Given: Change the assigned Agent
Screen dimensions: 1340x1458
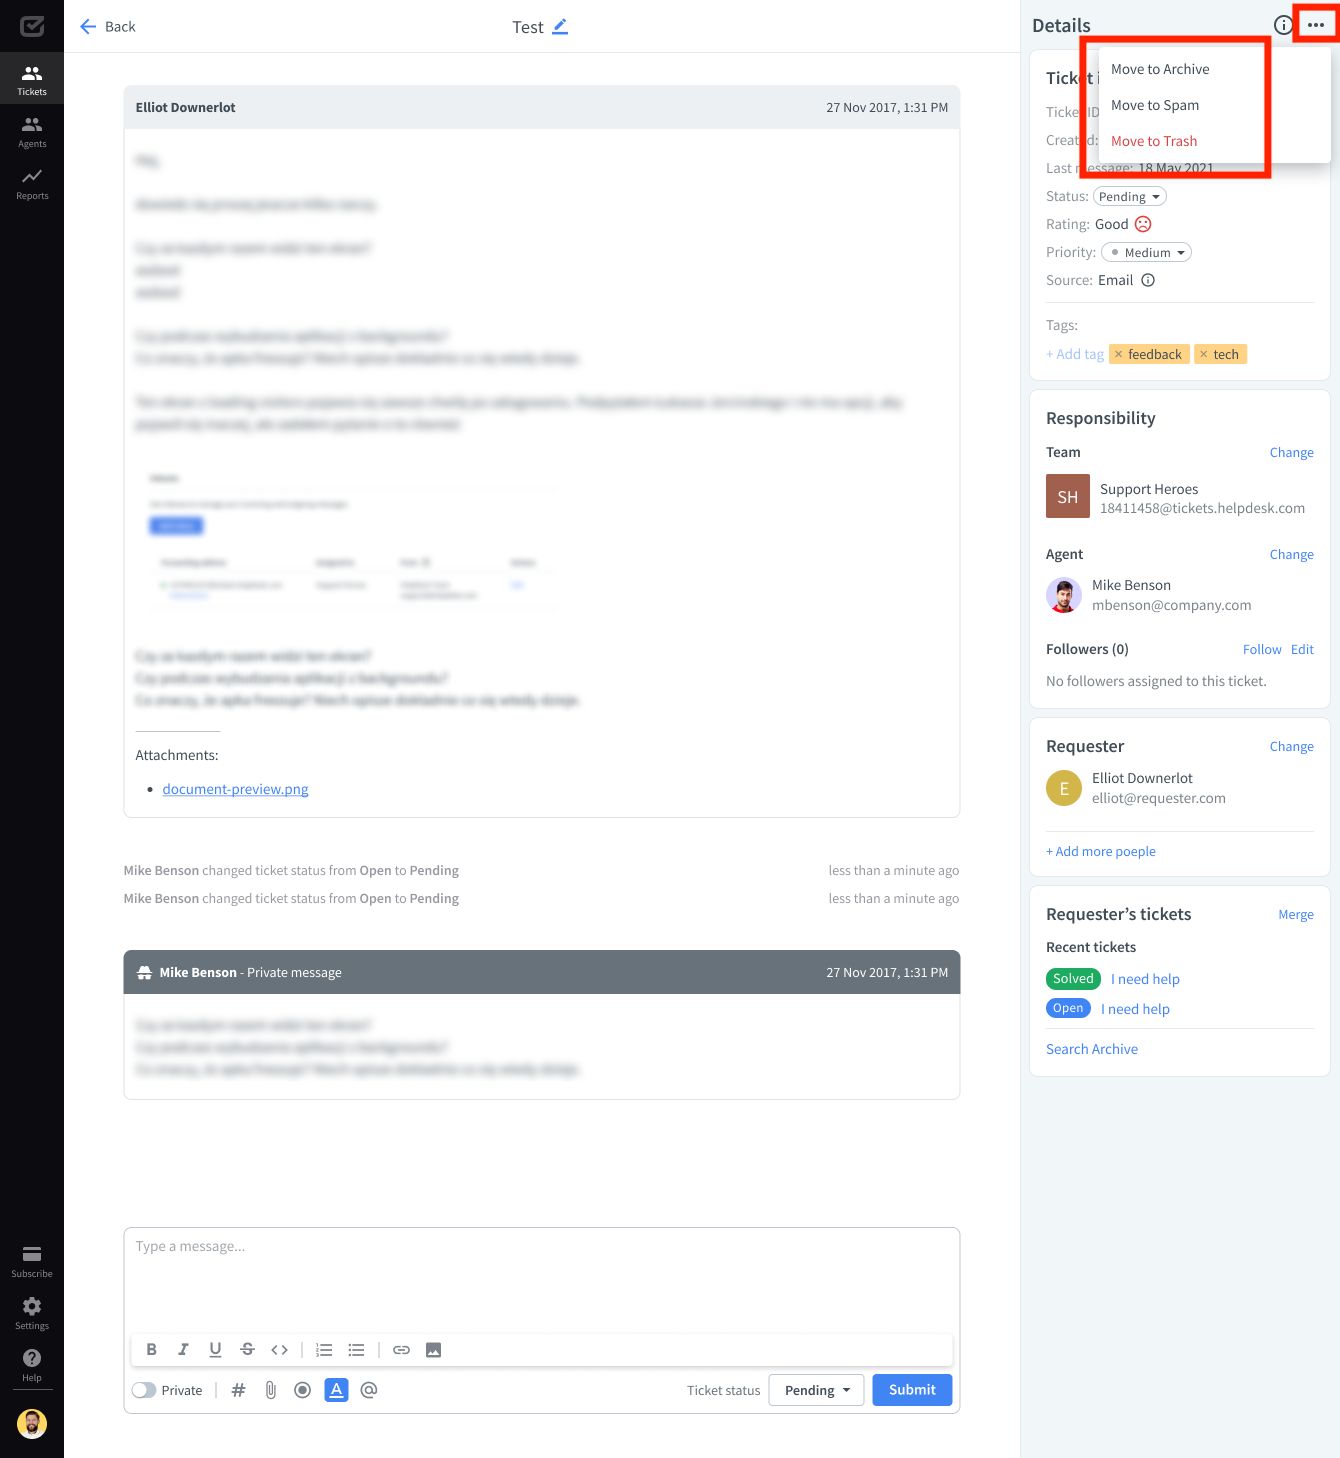Looking at the screenshot, I should pyautogui.click(x=1291, y=554).
